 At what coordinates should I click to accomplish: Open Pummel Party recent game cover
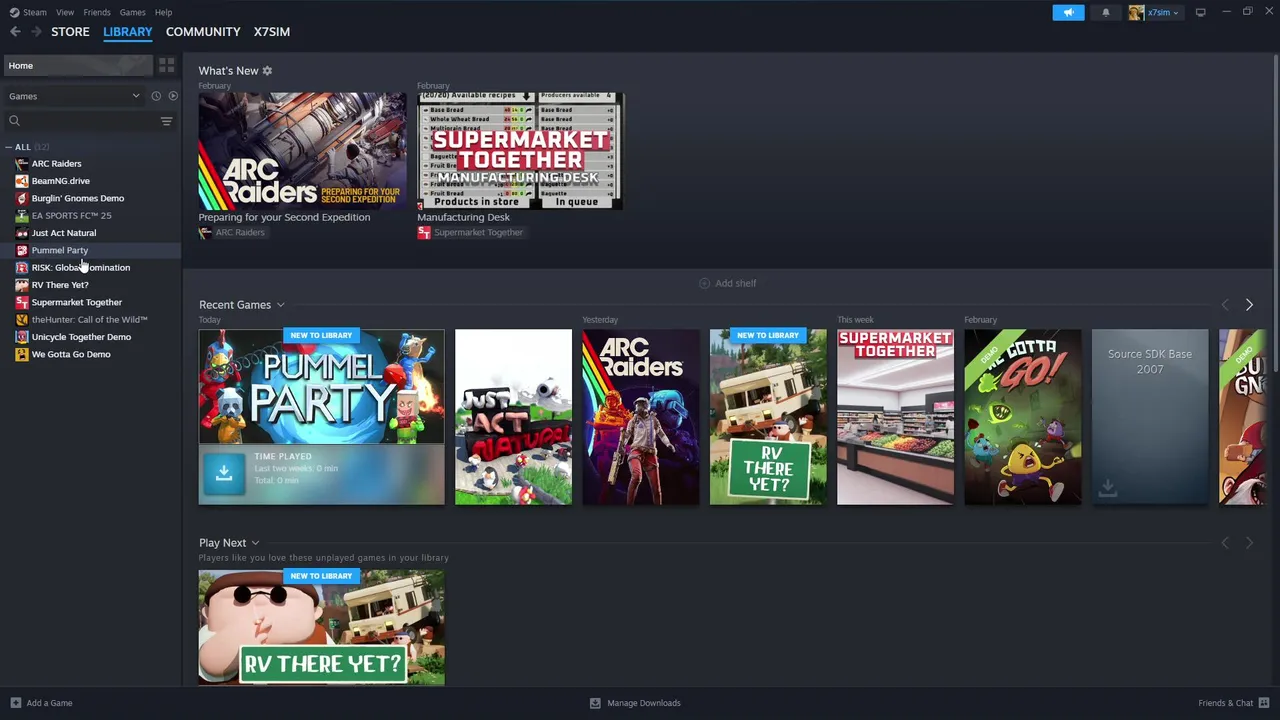321,387
